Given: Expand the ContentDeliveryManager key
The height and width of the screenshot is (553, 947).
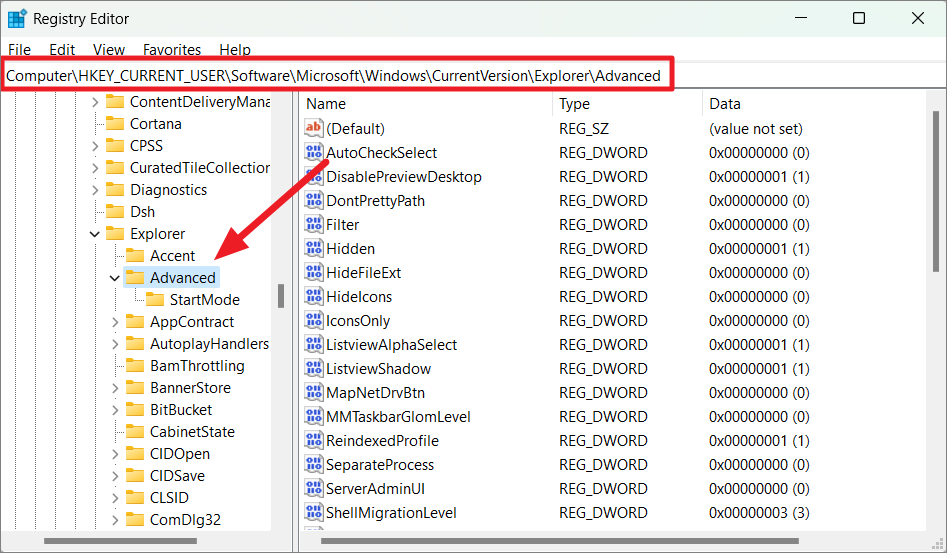Looking at the screenshot, I should 95,102.
